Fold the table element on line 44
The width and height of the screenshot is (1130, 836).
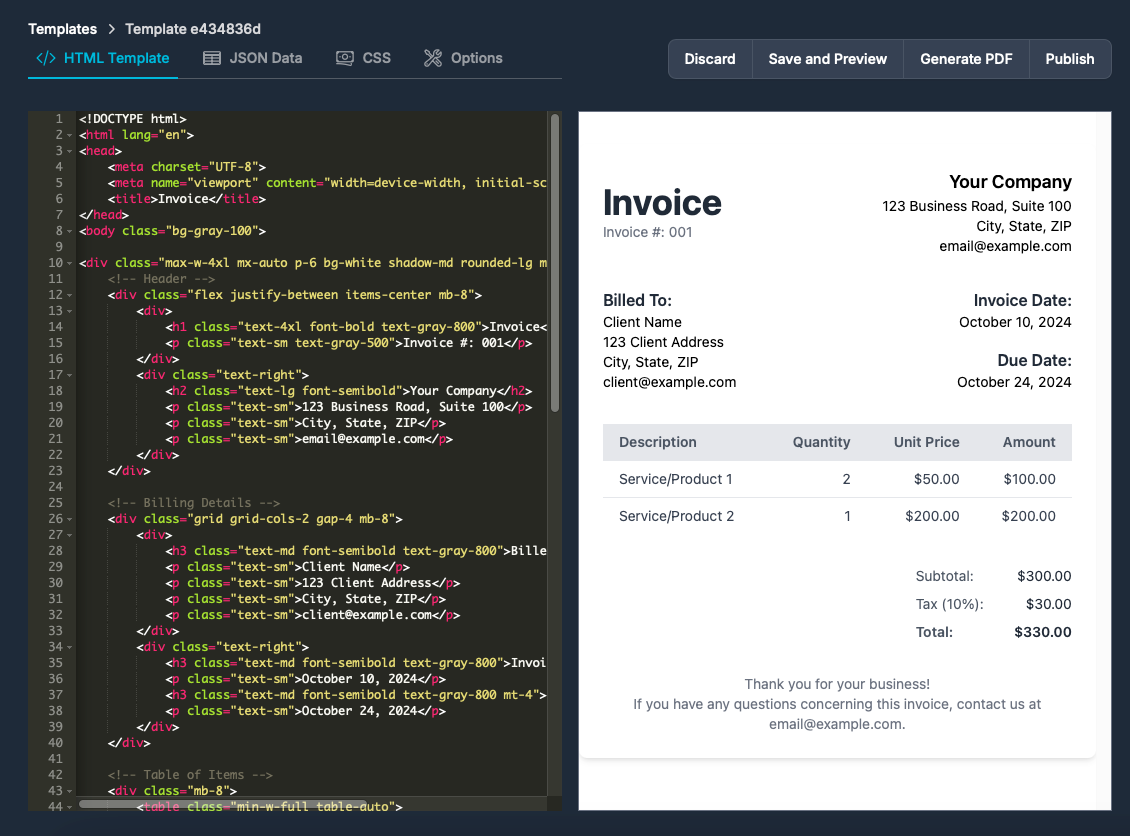[69, 807]
